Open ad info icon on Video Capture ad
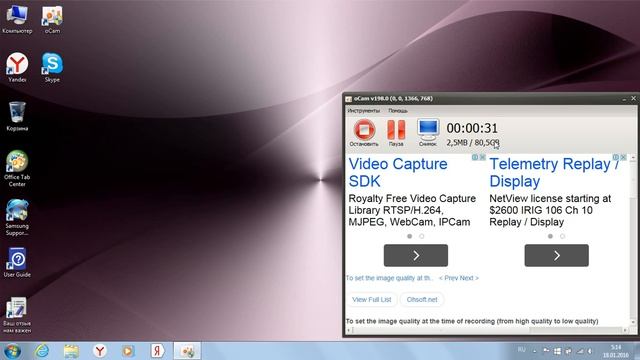 pyautogui.click(x=475, y=157)
